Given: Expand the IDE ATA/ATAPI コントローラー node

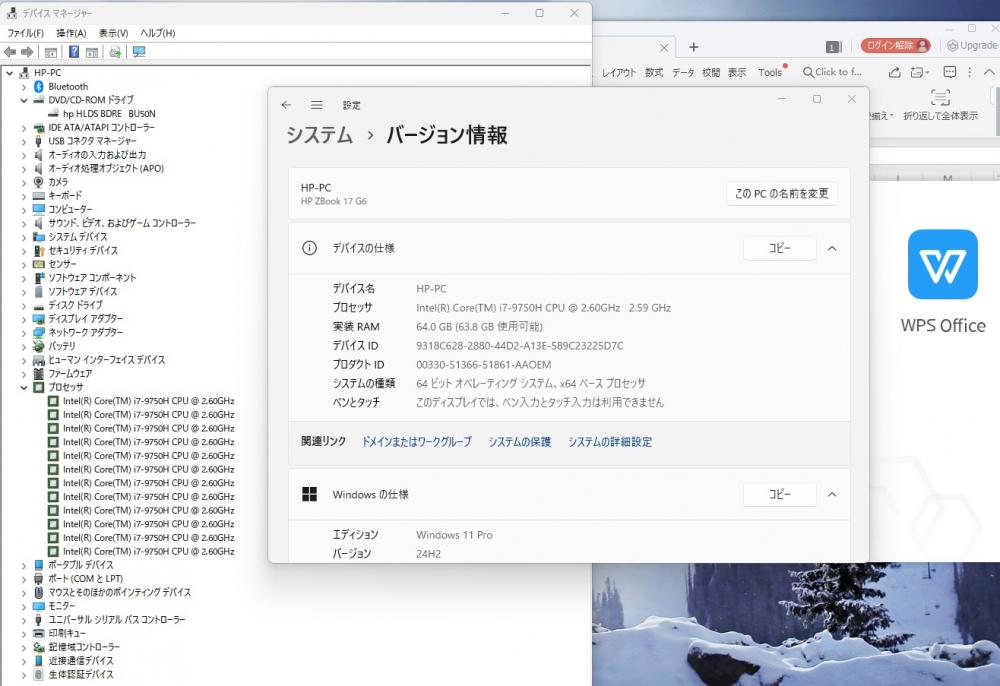Looking at the screenshot, I should (24, 128).
